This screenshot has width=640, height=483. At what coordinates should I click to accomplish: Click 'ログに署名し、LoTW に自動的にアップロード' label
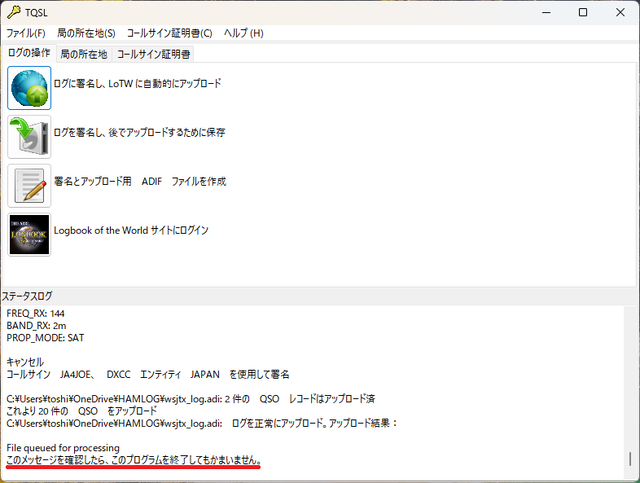click(138, 84)
